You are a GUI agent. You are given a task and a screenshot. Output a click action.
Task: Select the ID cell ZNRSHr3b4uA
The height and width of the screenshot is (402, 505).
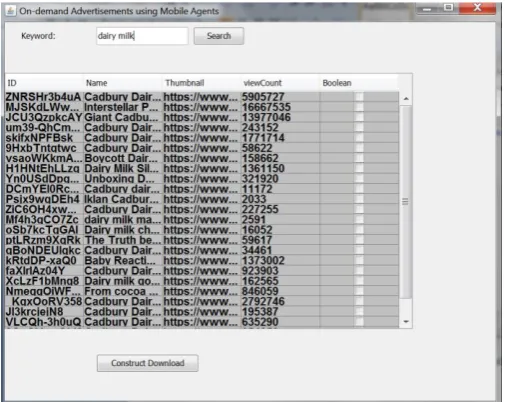pyautogui.click(x=44, y=97)
